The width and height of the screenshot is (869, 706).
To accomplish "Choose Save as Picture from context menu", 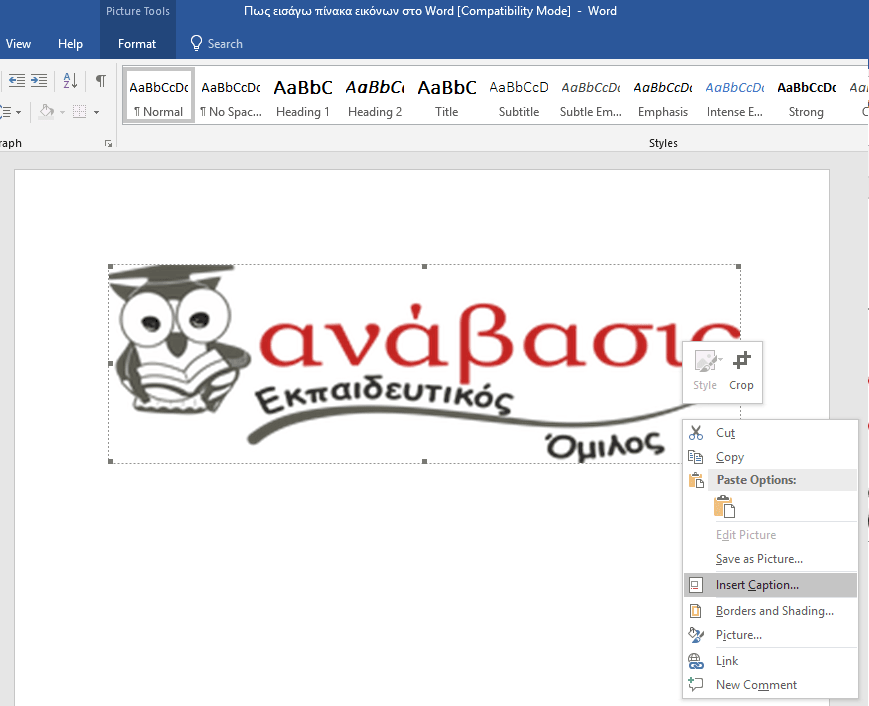I will [770, 559].
